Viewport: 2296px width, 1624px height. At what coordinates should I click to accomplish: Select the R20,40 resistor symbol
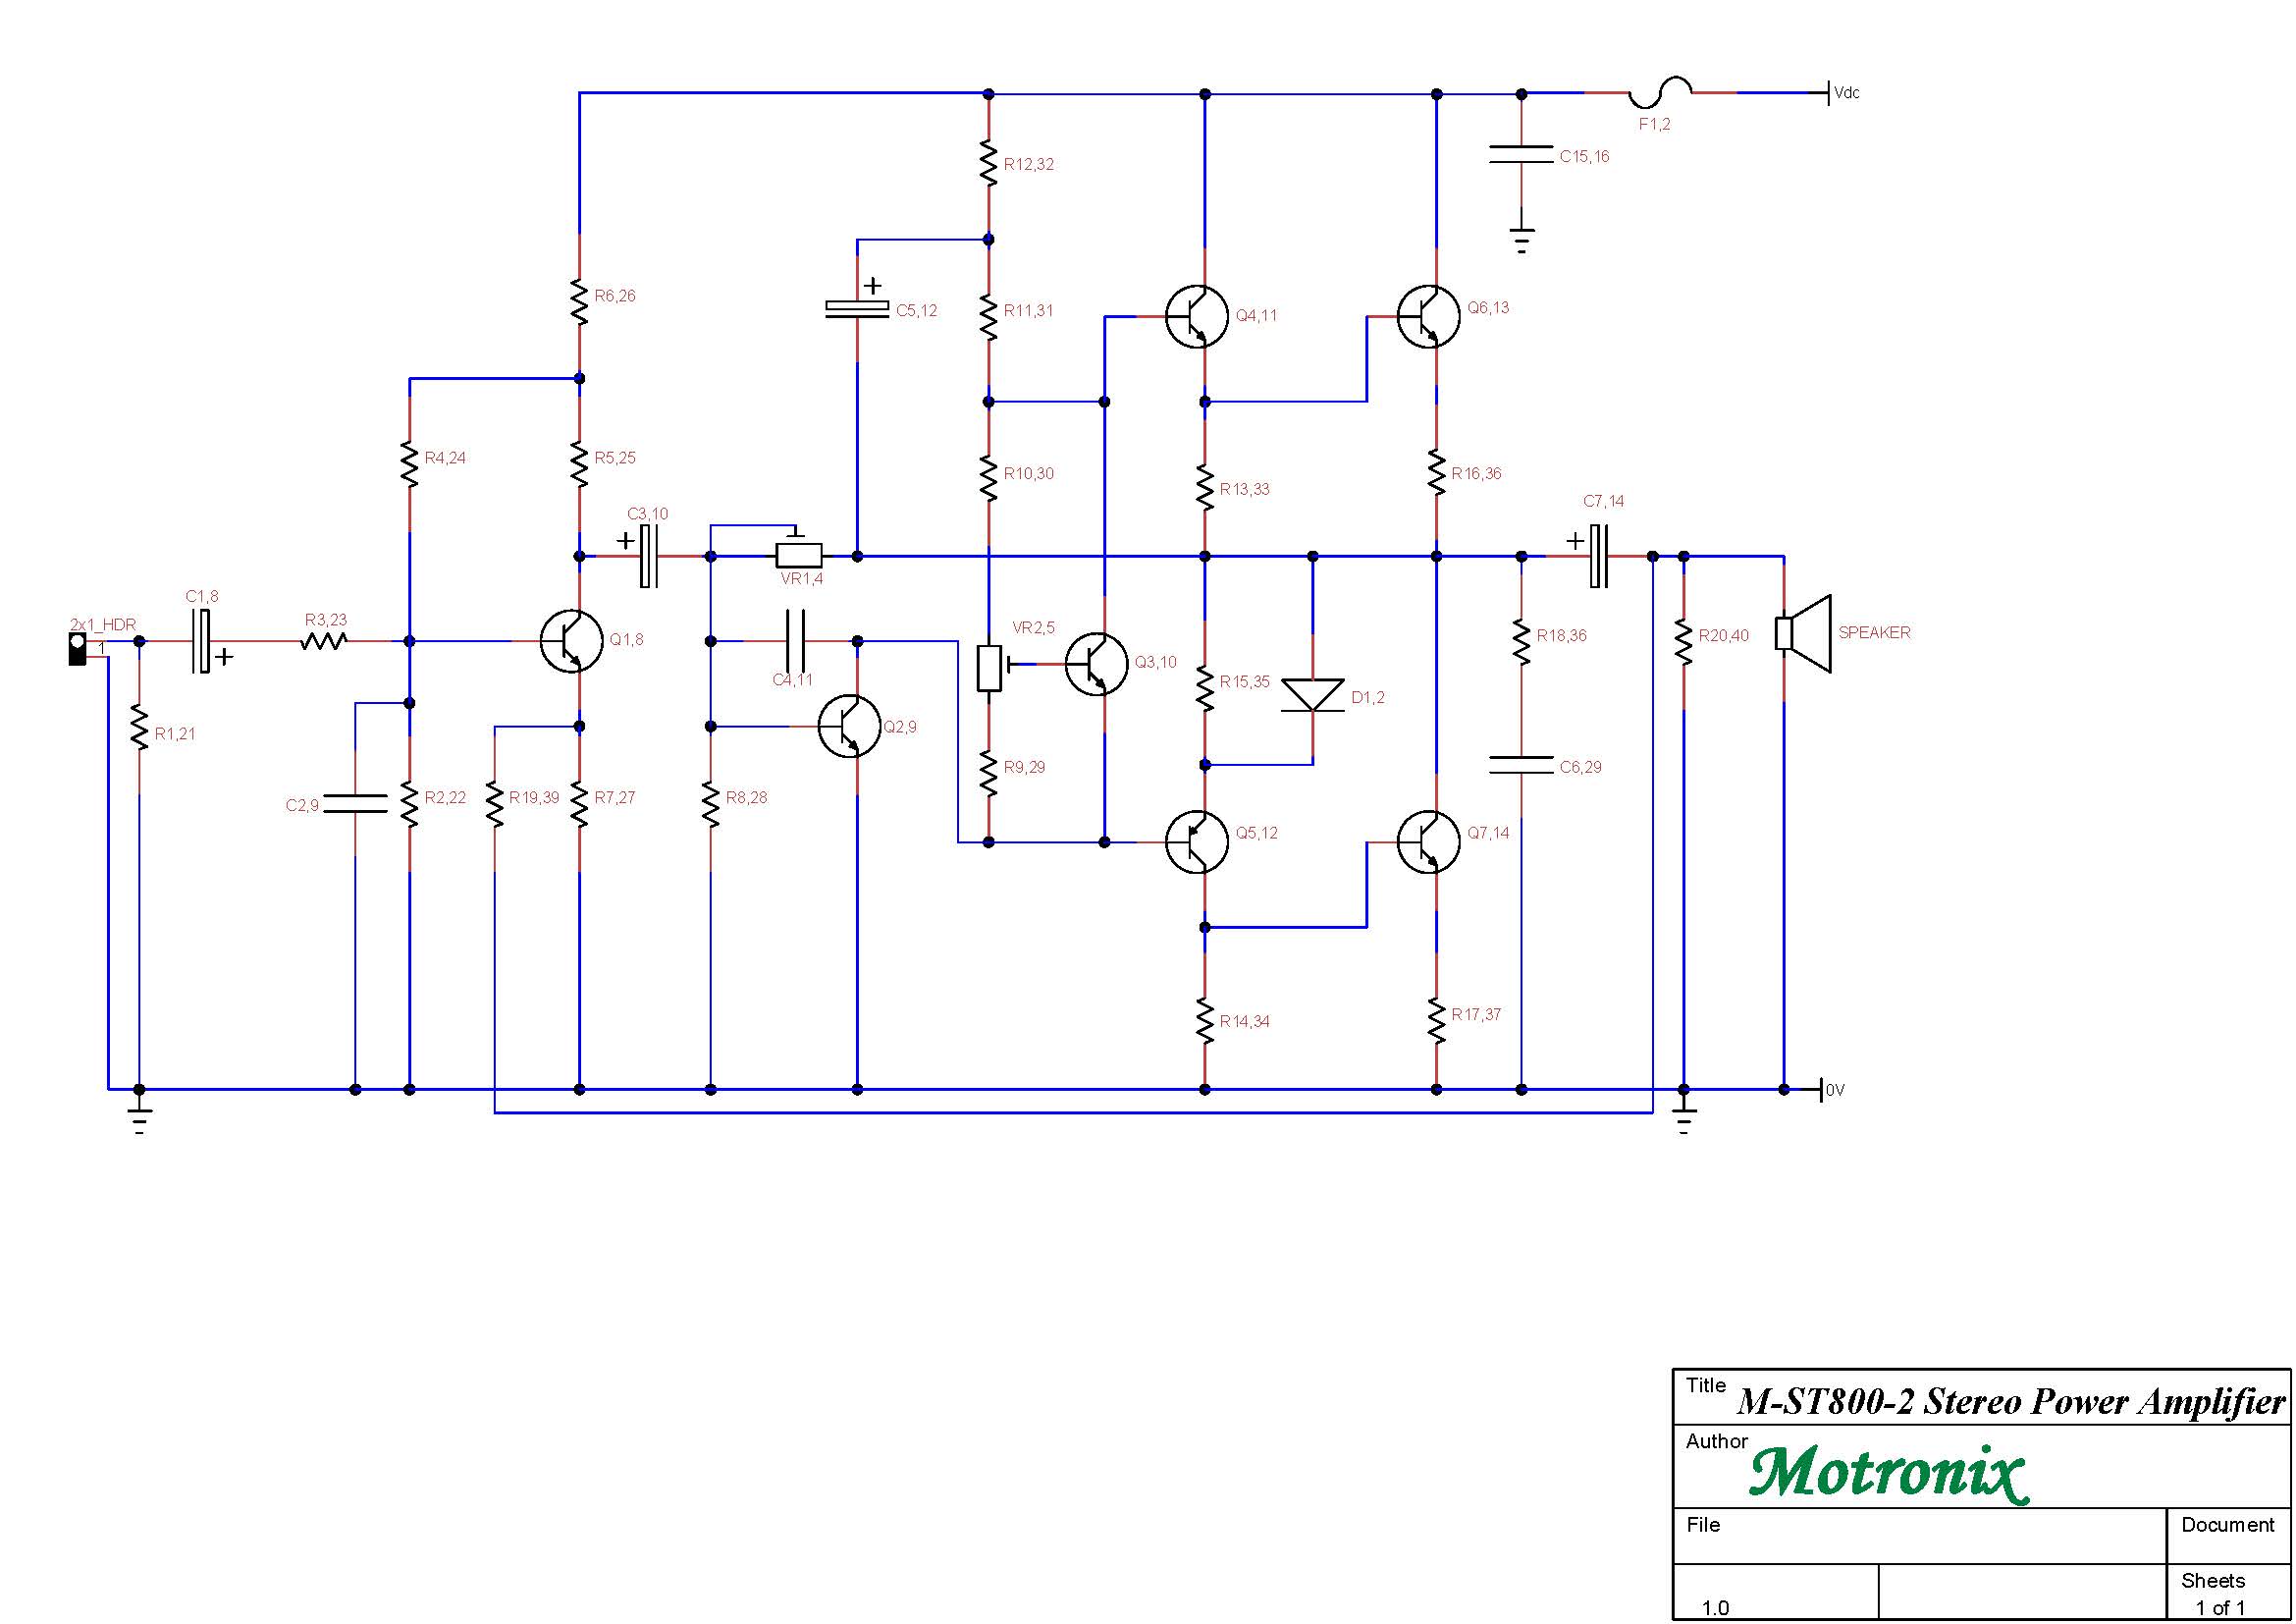tap(1684, 642)
